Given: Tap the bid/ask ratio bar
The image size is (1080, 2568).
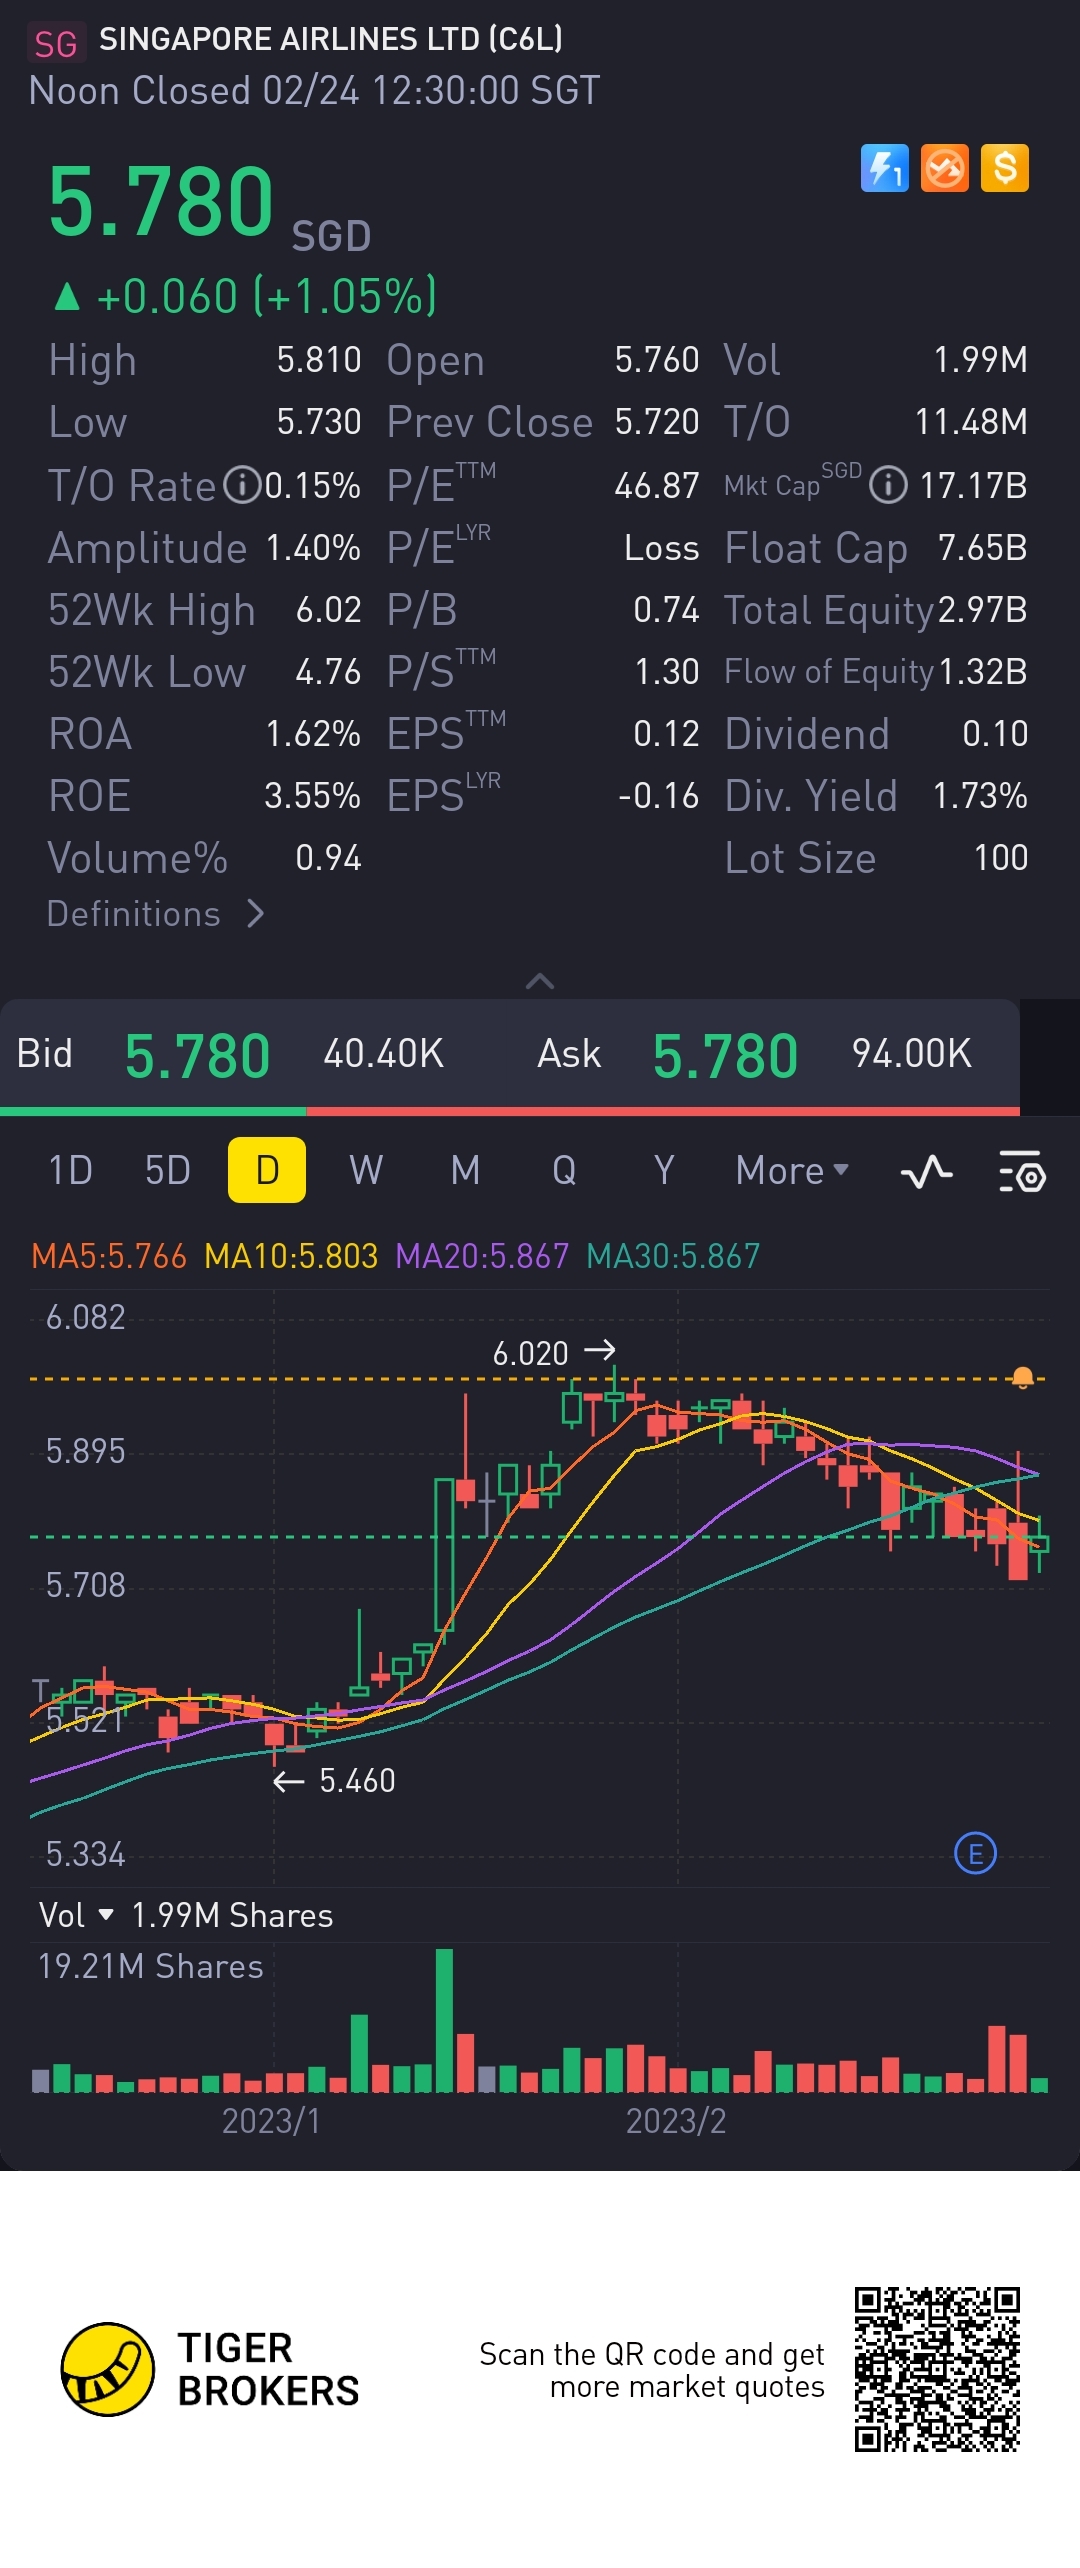Looking at the screenshot, I should (x=510, y=1111).
